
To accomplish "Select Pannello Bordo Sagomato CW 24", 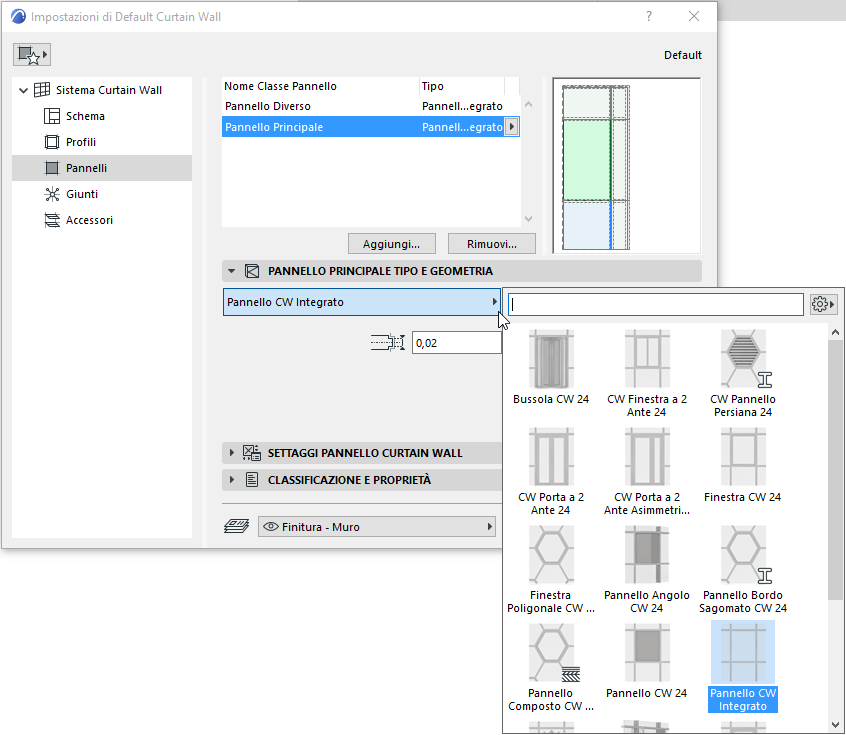I will pos(743,569).
